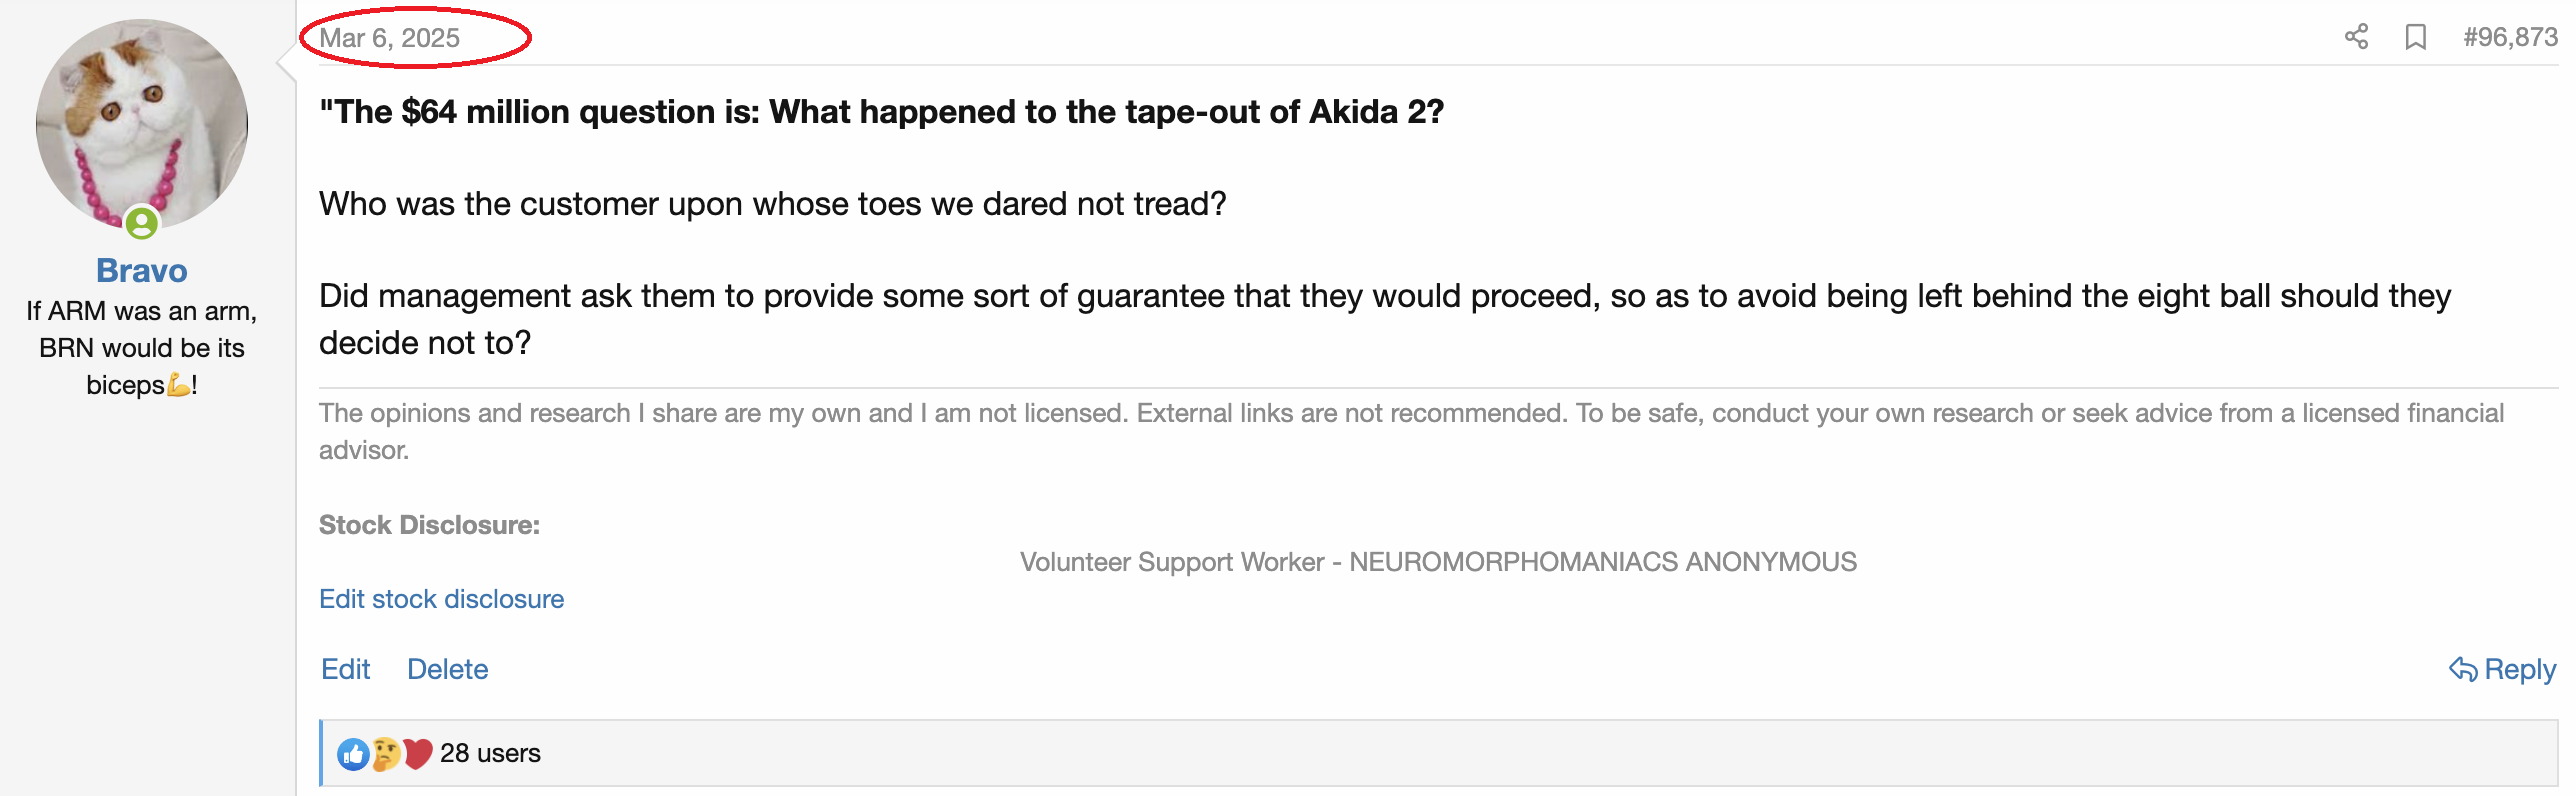Click the red heart reaction icon
Image resolution: width=2576 pixels, height=796 pixels.
pos(418,753)
